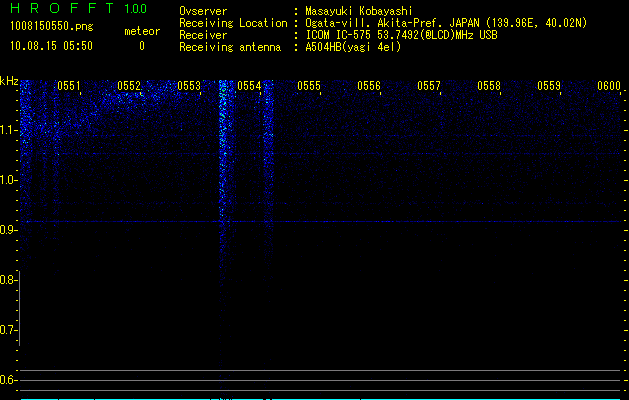Click the Receiving antenna label
Image resolution: width=629 pixels, height=400 pixels.
tap(230, 47)
